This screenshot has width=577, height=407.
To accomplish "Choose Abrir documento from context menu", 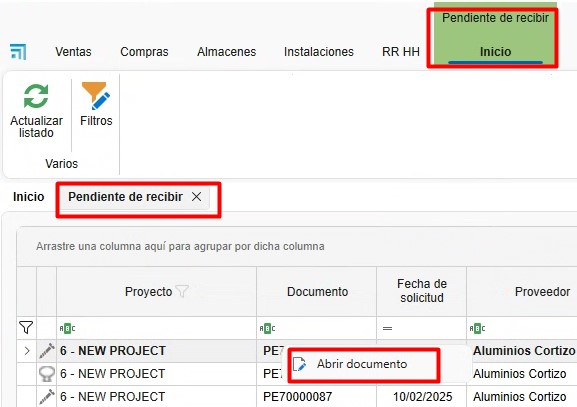I will pos(362,364).
